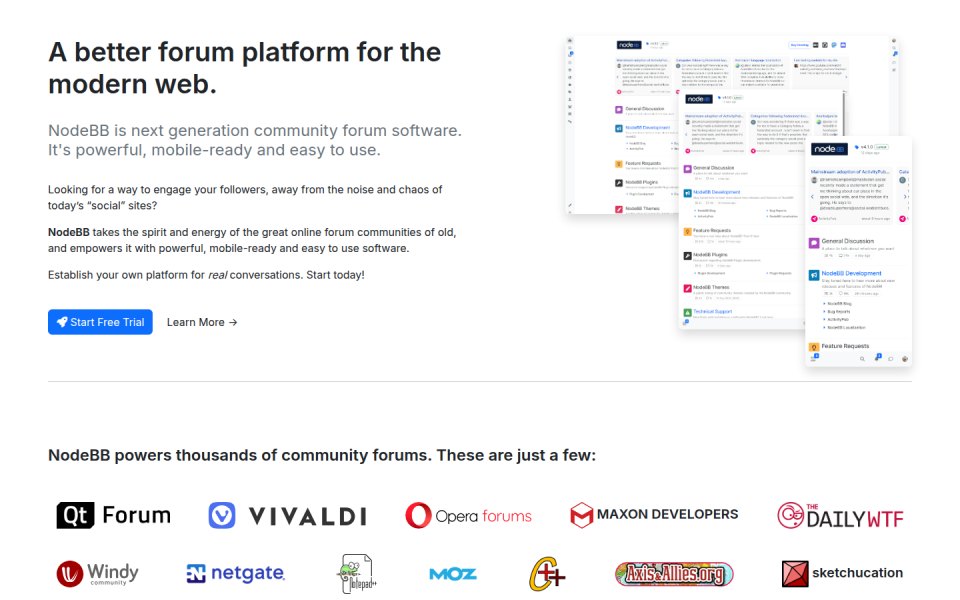The height and width of the screenshot is (600, 960).
Task: Click the heading 'A better forum platform'
Action: coord(244,68)
